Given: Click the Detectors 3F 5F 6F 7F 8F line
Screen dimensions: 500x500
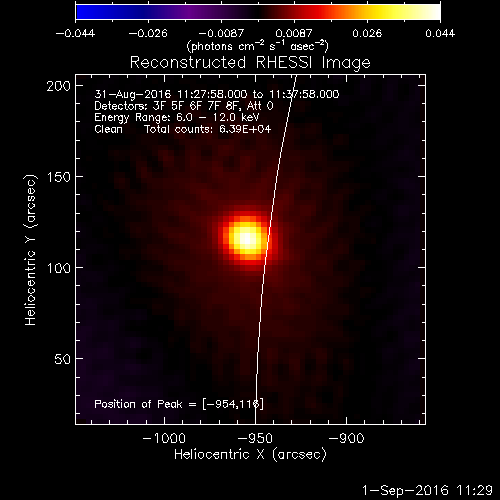Looking at the screenshot, I should 184,106.
